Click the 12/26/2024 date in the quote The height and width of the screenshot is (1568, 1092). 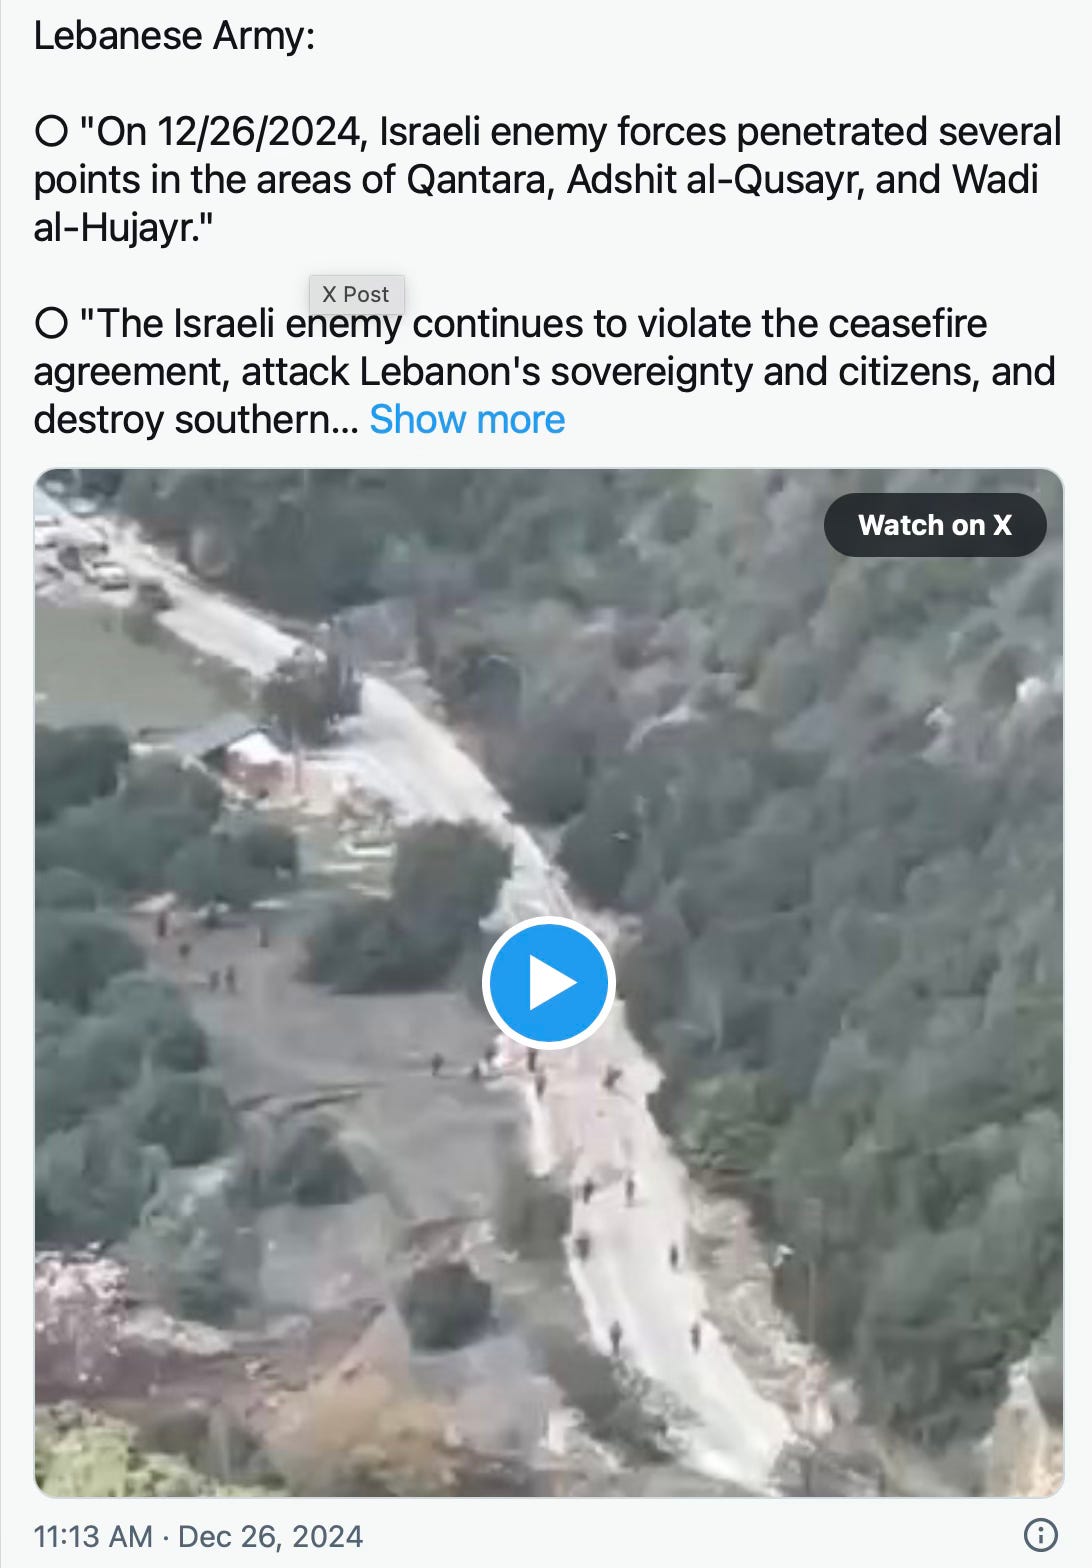coord(258,131)
